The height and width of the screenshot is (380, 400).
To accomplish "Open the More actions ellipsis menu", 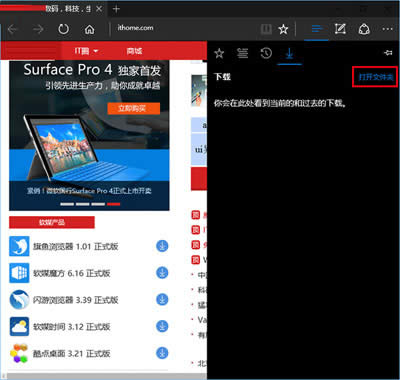I will point(388,29).
